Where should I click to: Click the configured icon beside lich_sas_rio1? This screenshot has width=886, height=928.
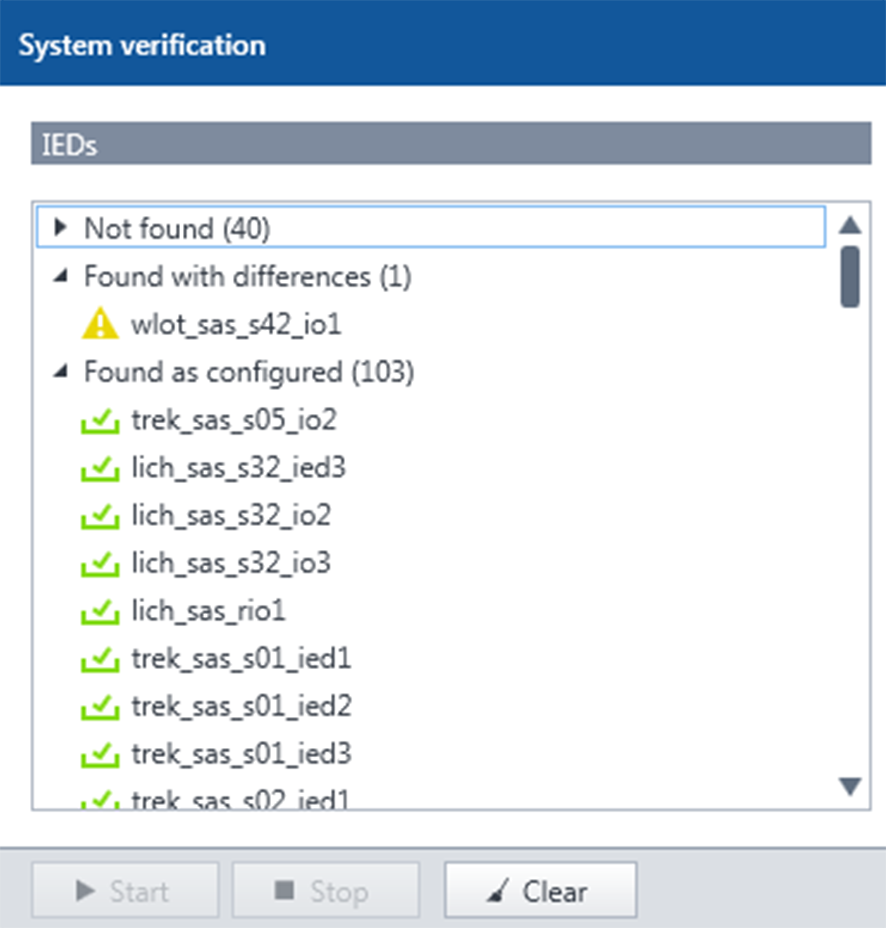(x=100, y=611)
